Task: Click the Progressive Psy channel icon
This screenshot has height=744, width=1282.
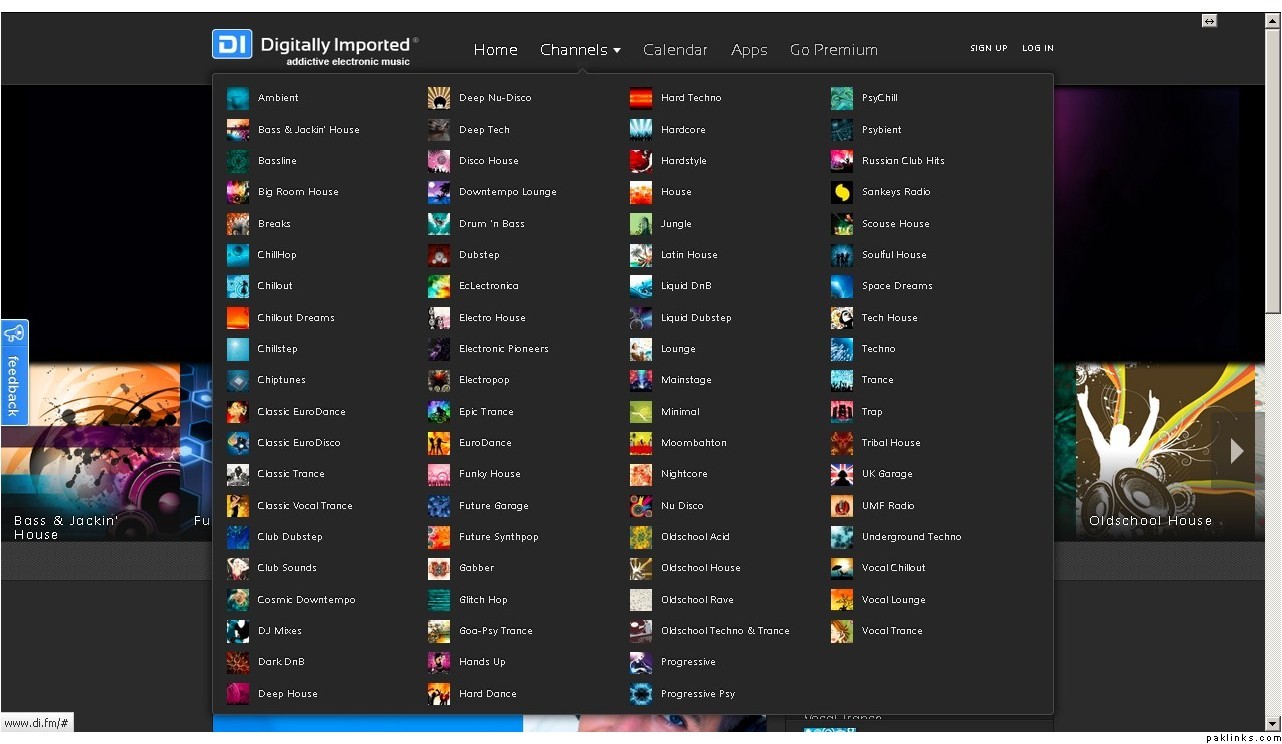Action: (641, 694)
